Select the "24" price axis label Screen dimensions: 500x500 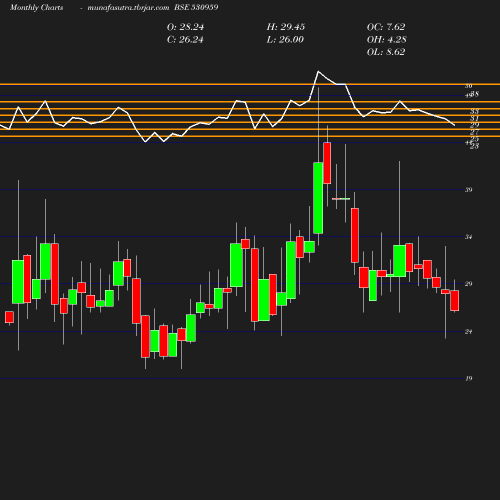pos(469,332)
